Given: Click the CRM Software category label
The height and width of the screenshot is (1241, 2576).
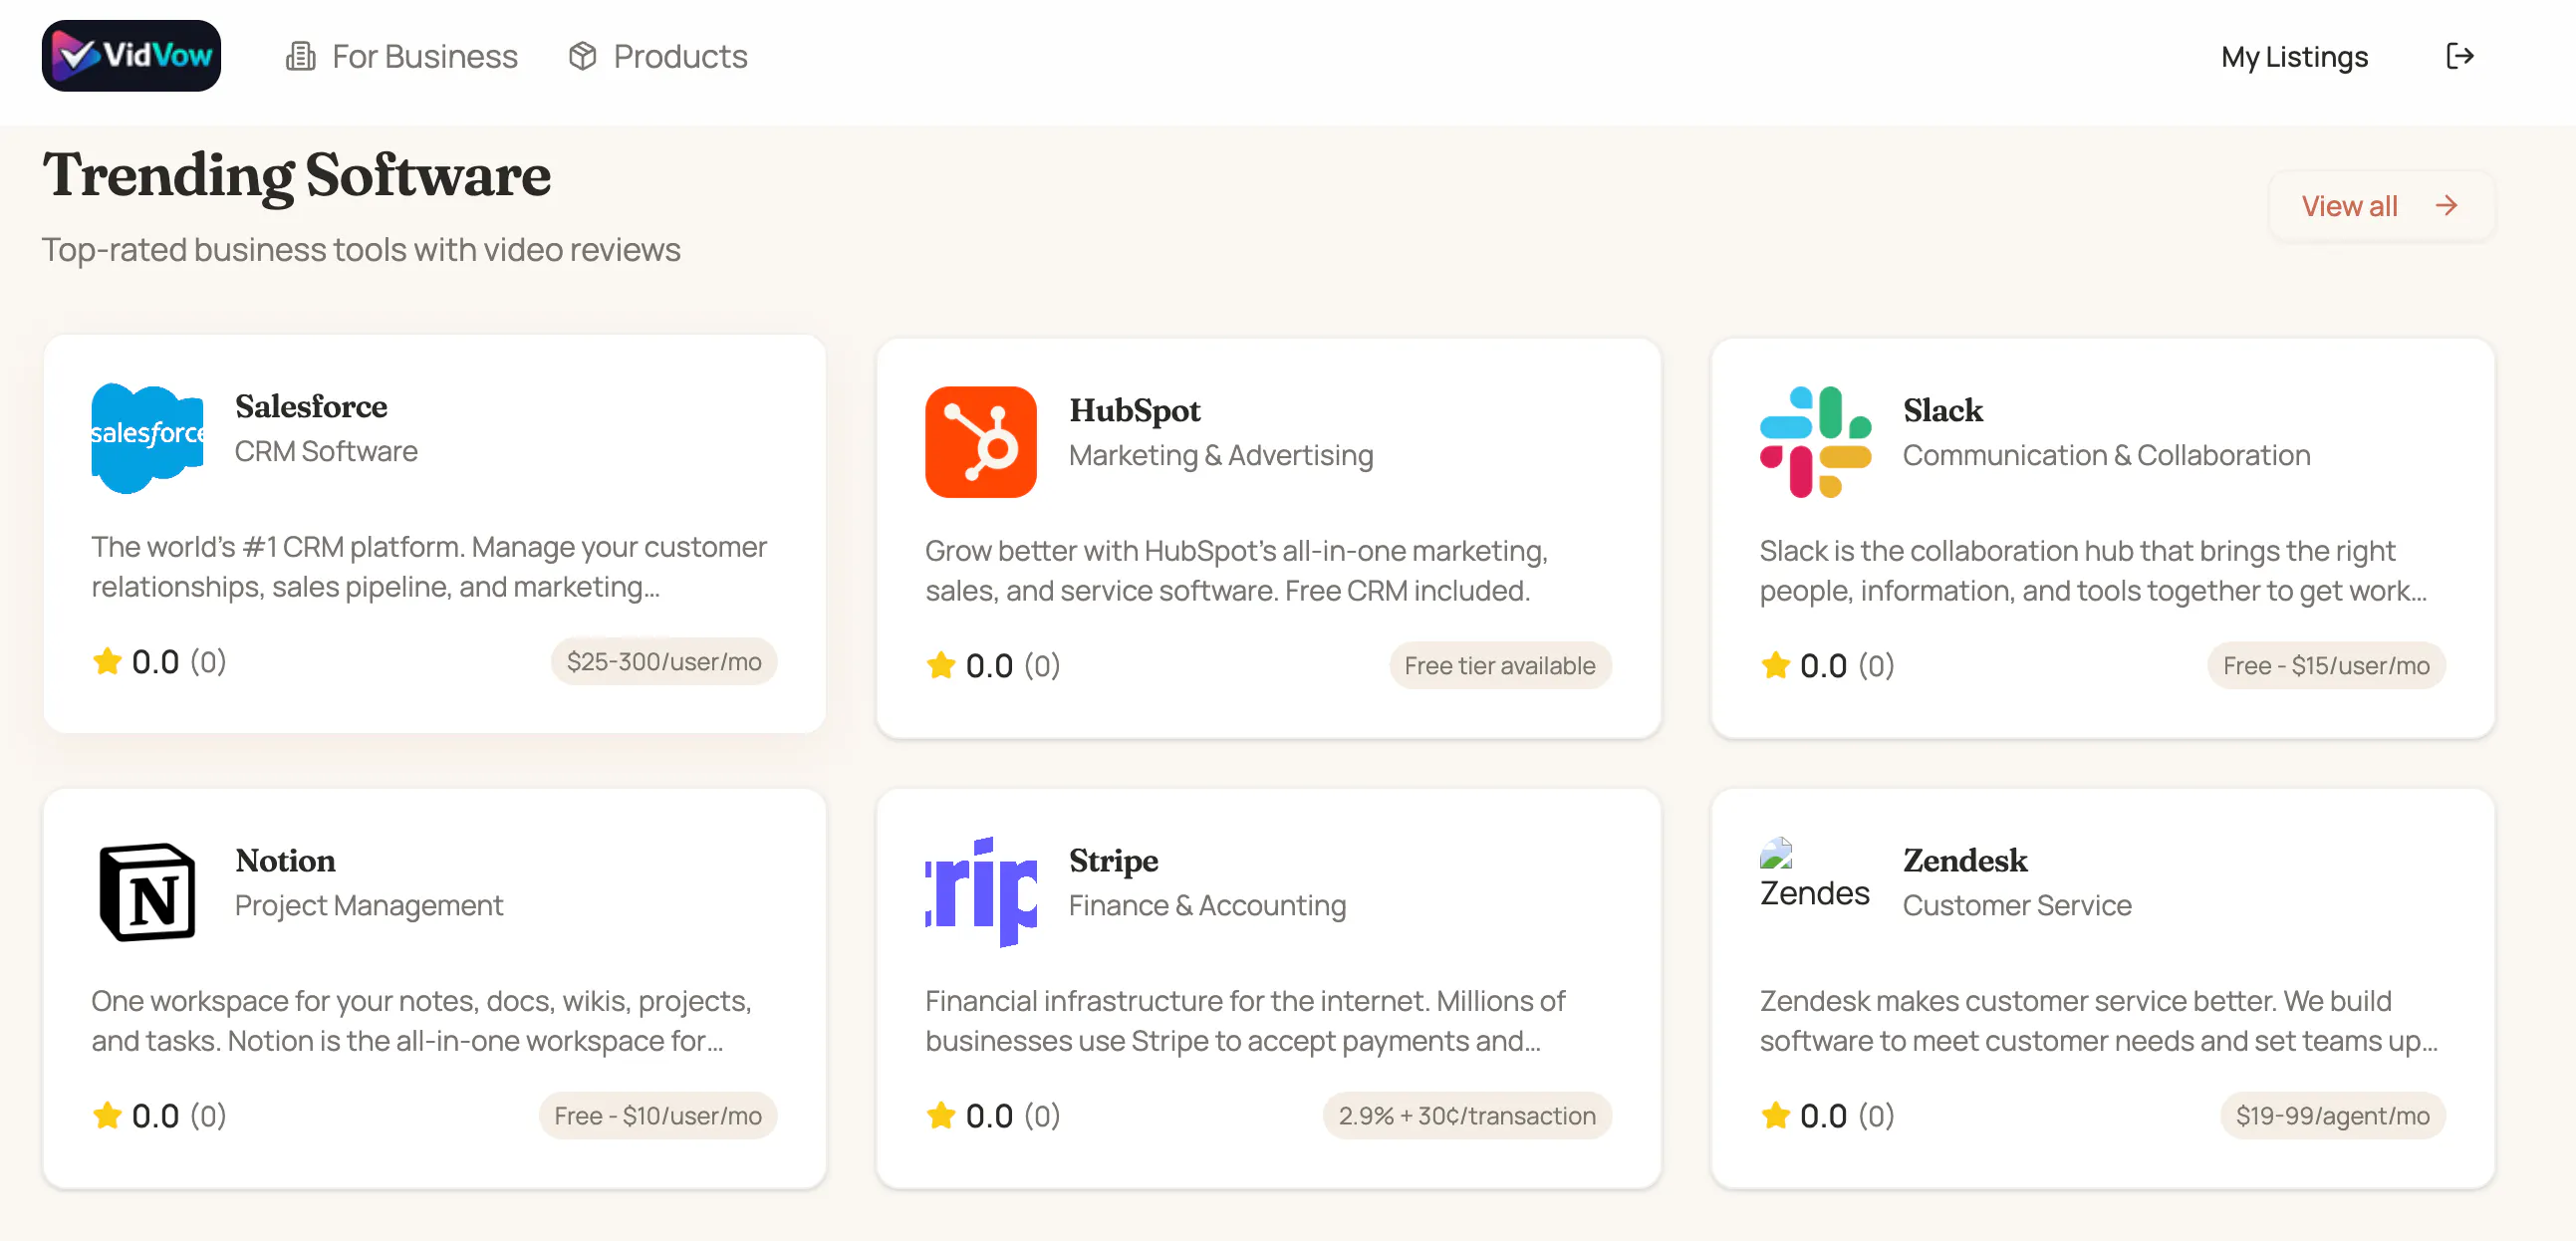Looking at the screenshot, I should 326,451.
